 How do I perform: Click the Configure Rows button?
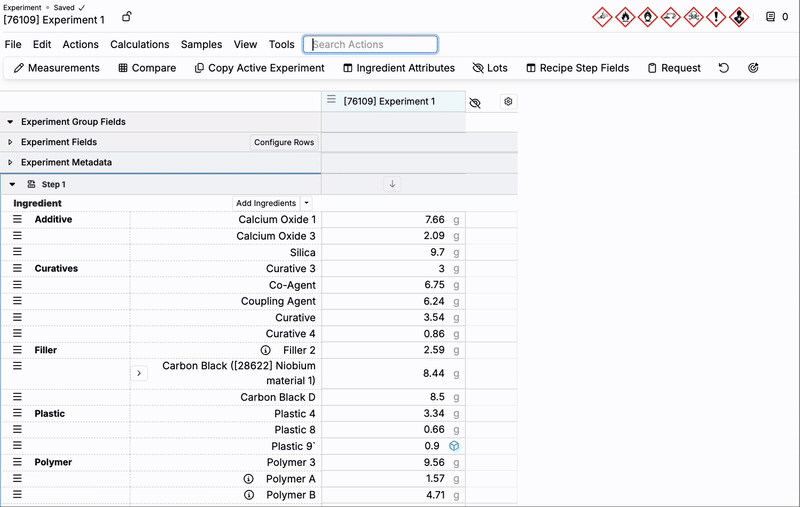coord(284,142)
